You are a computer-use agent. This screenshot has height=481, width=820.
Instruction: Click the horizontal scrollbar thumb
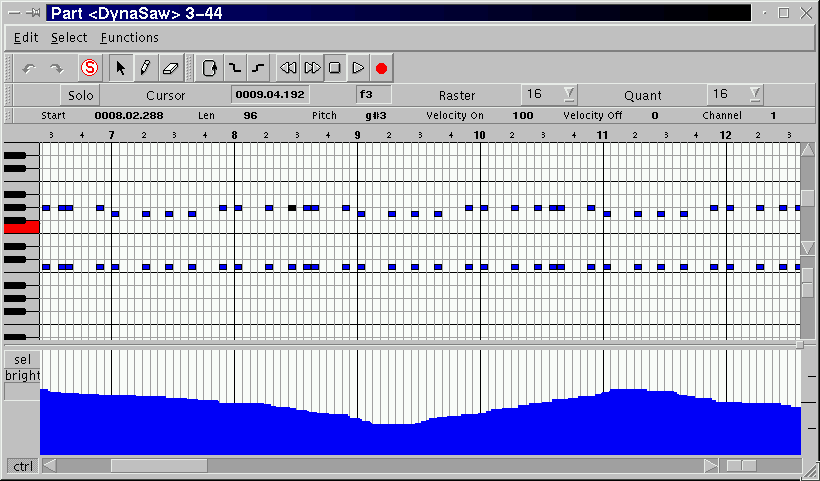click(150, 466)
